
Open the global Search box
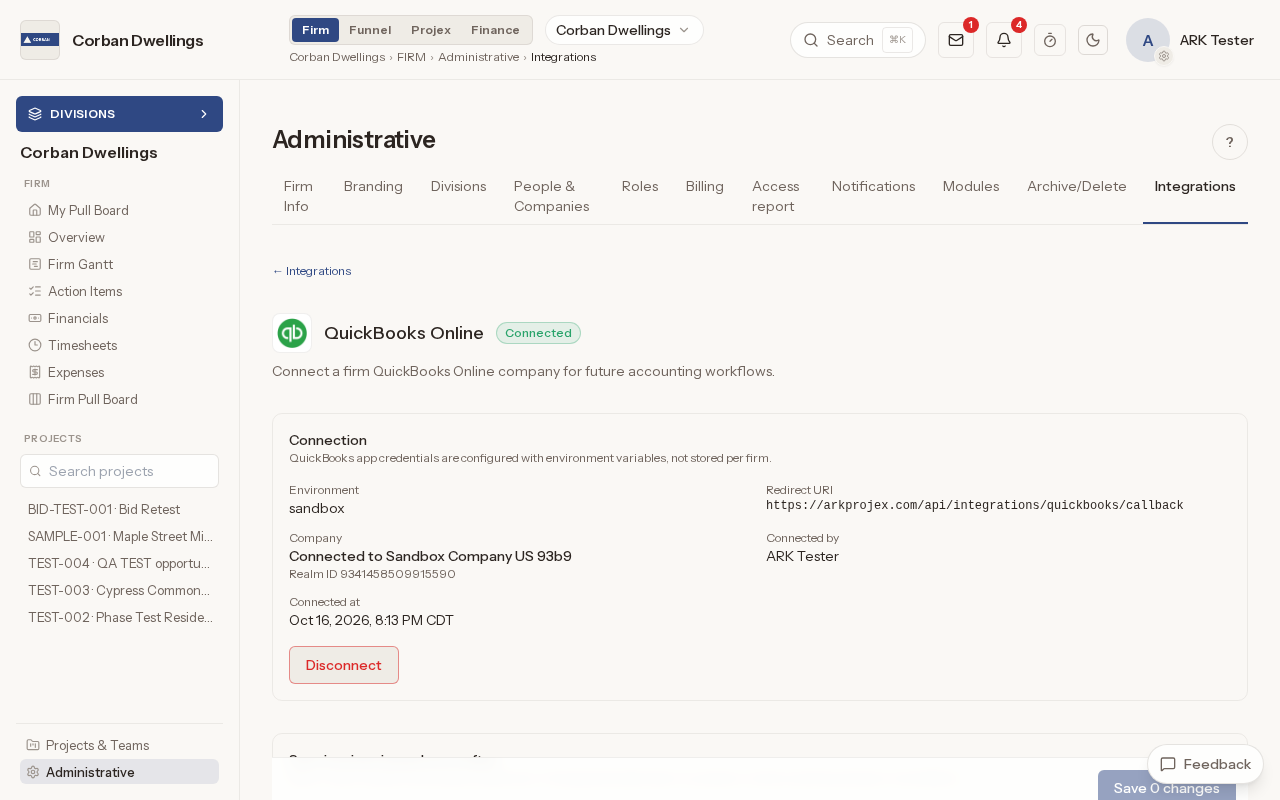857,40
